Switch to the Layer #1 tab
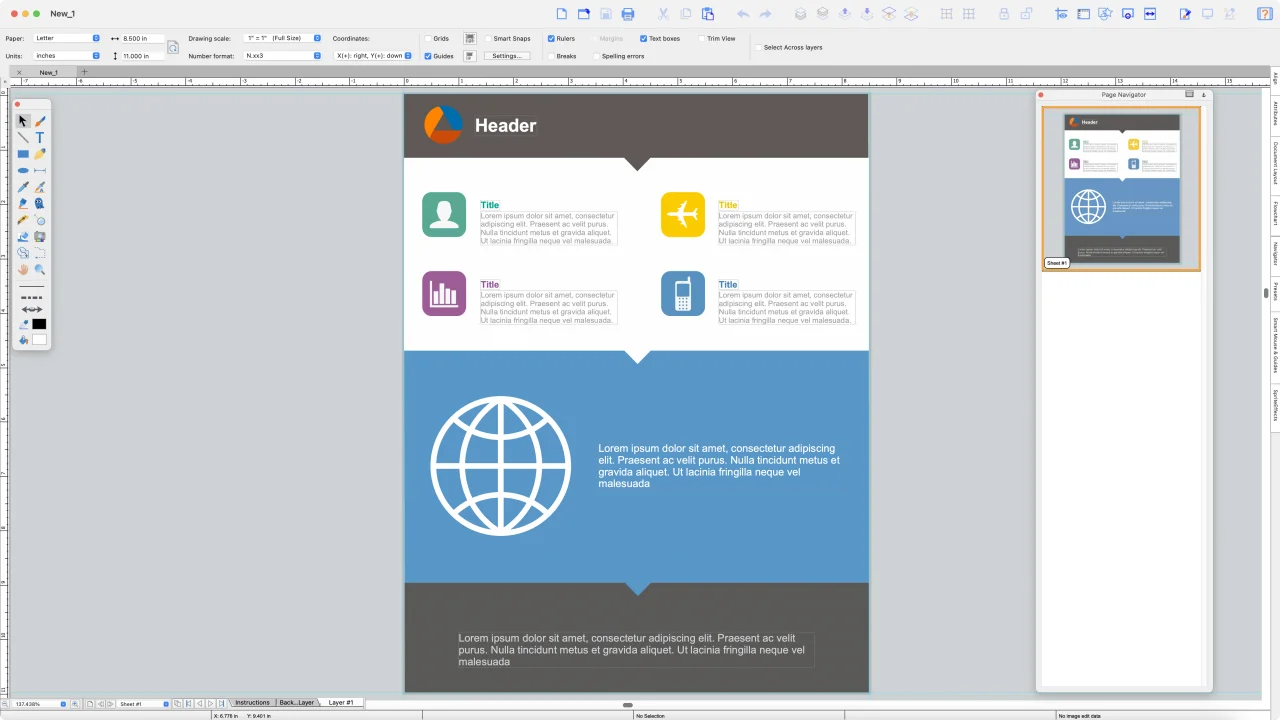1280x720 pixels. click(x=341, y=703)
